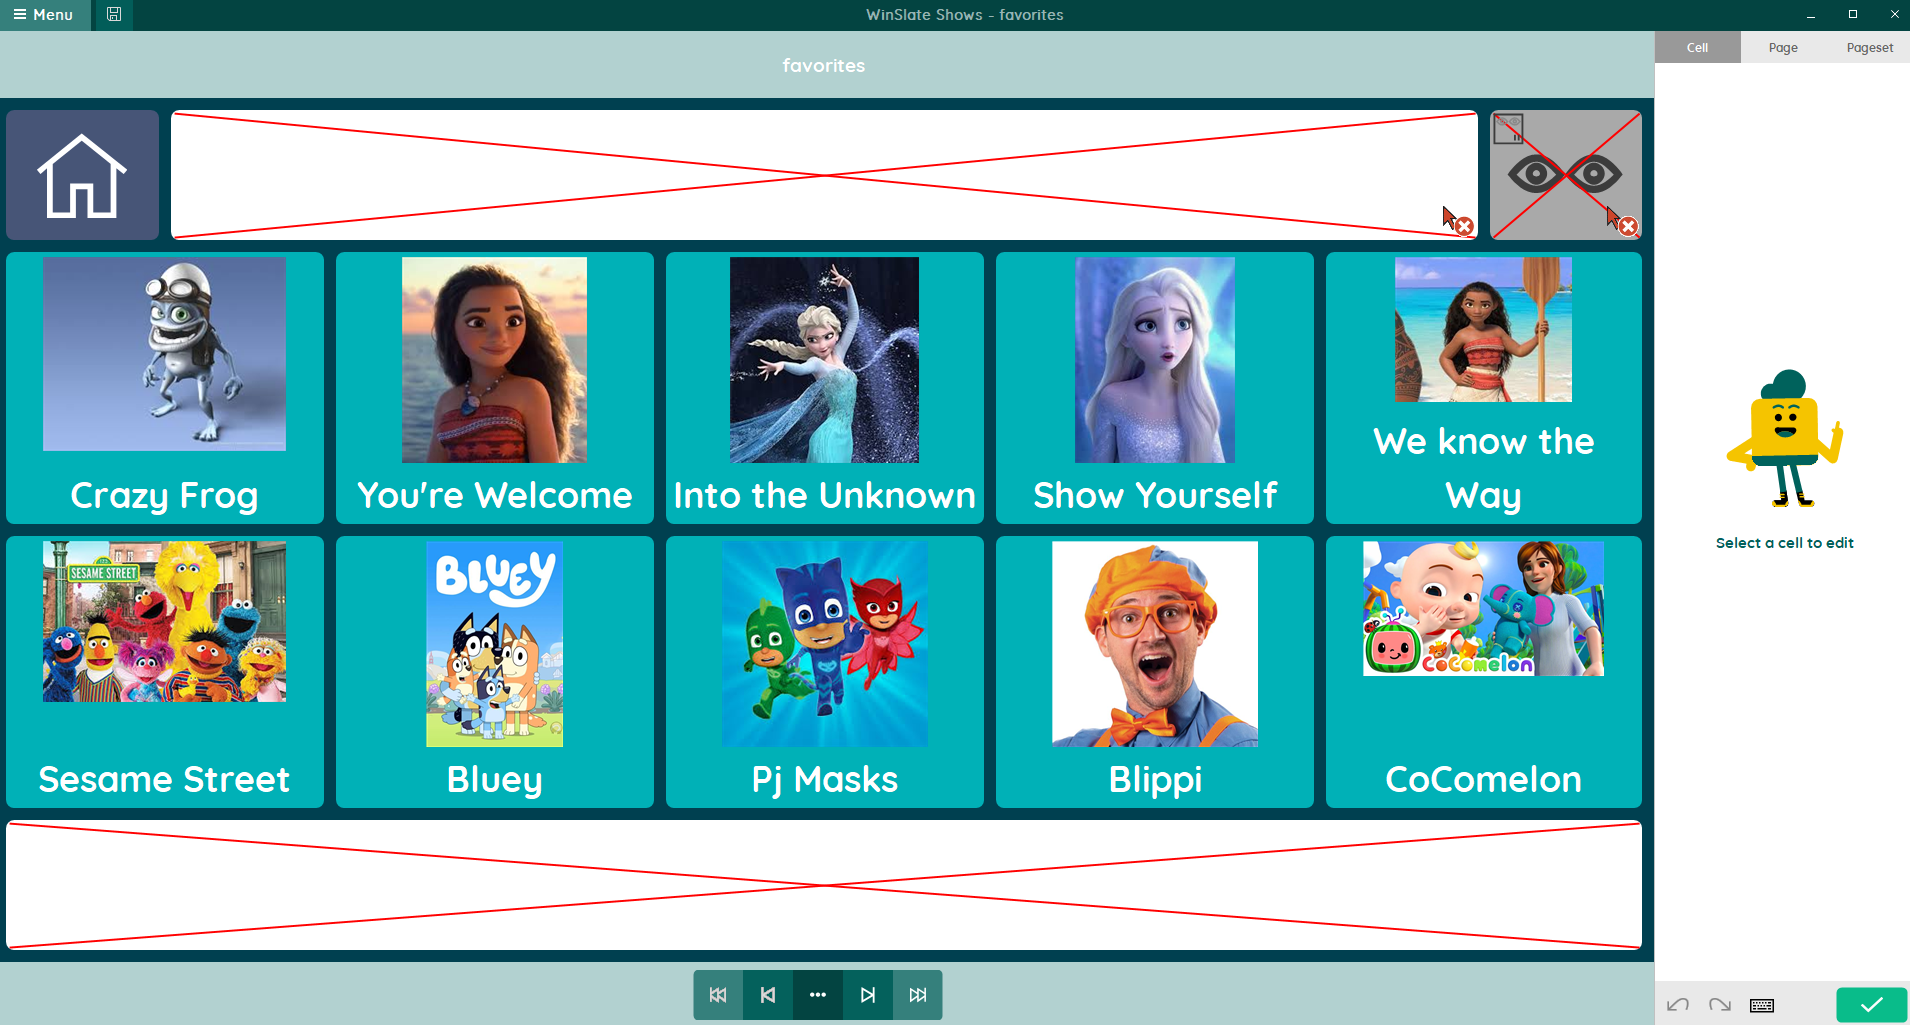Open the Menu button

[x=44, y=15]
